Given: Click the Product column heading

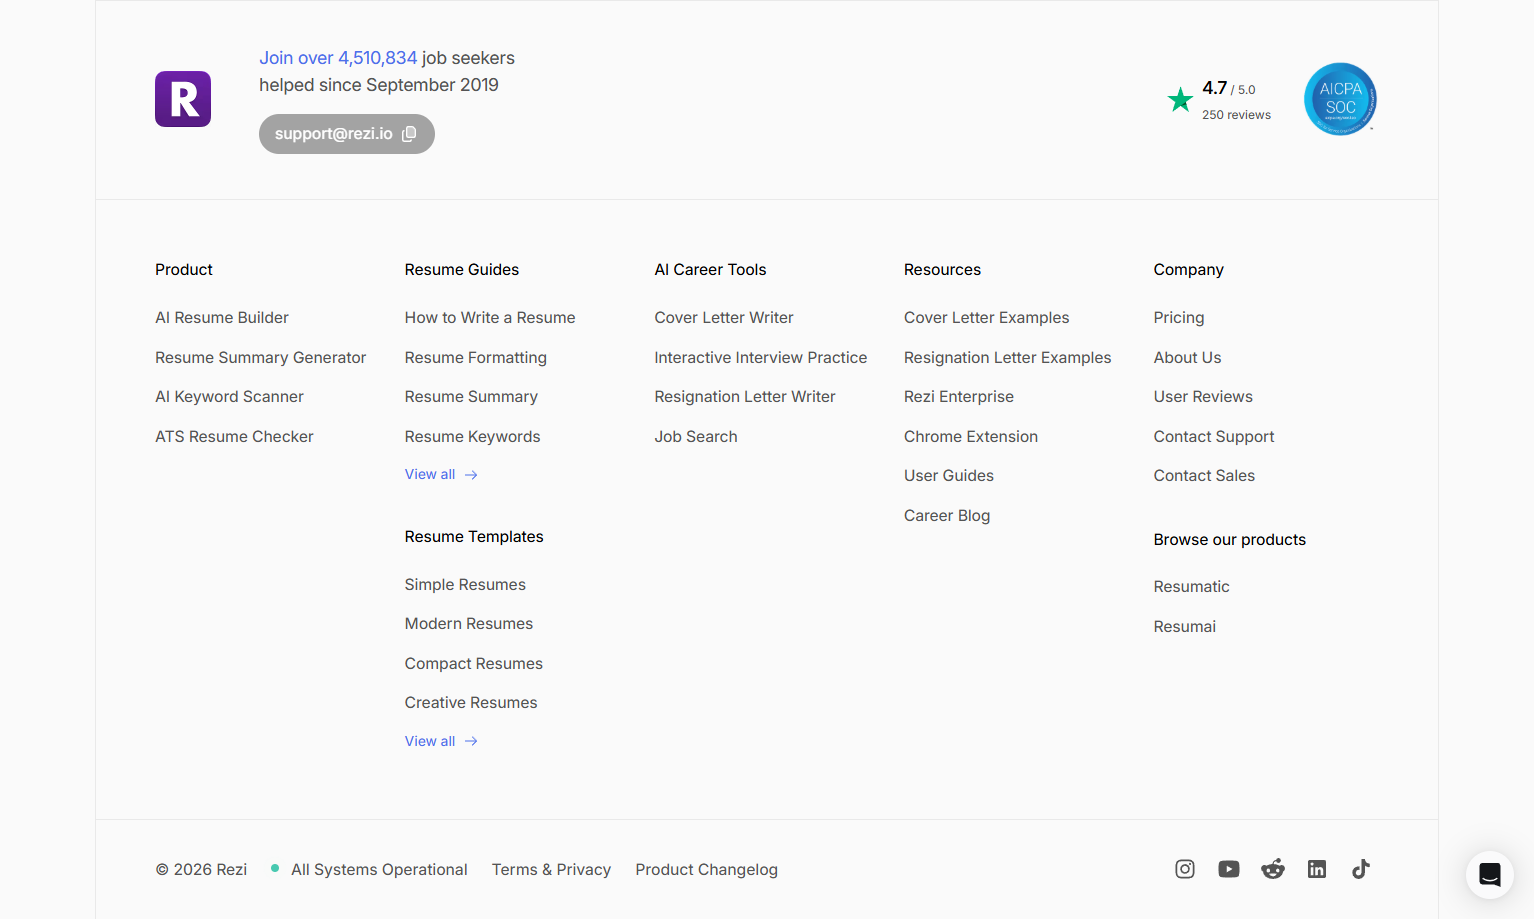Looking at the screenshot, I should [x=184, y=269].
